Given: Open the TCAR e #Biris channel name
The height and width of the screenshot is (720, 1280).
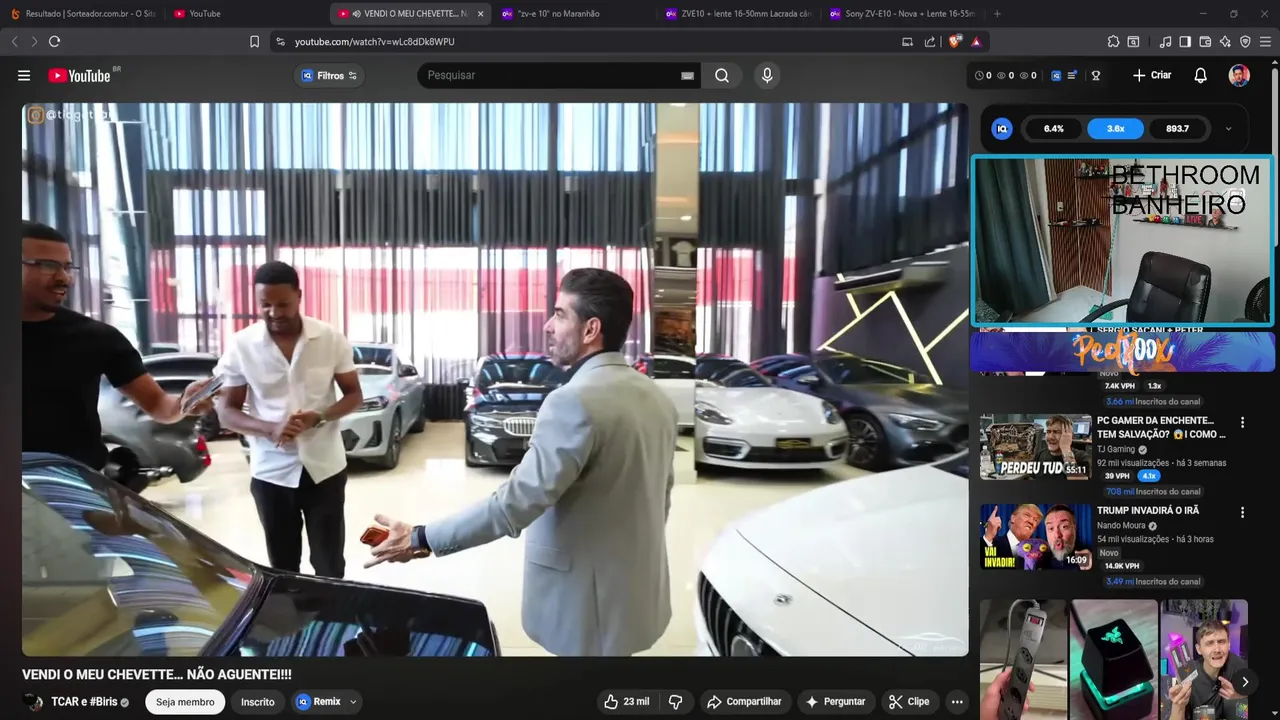Looking at the screenshot, I should click(84, 702).
